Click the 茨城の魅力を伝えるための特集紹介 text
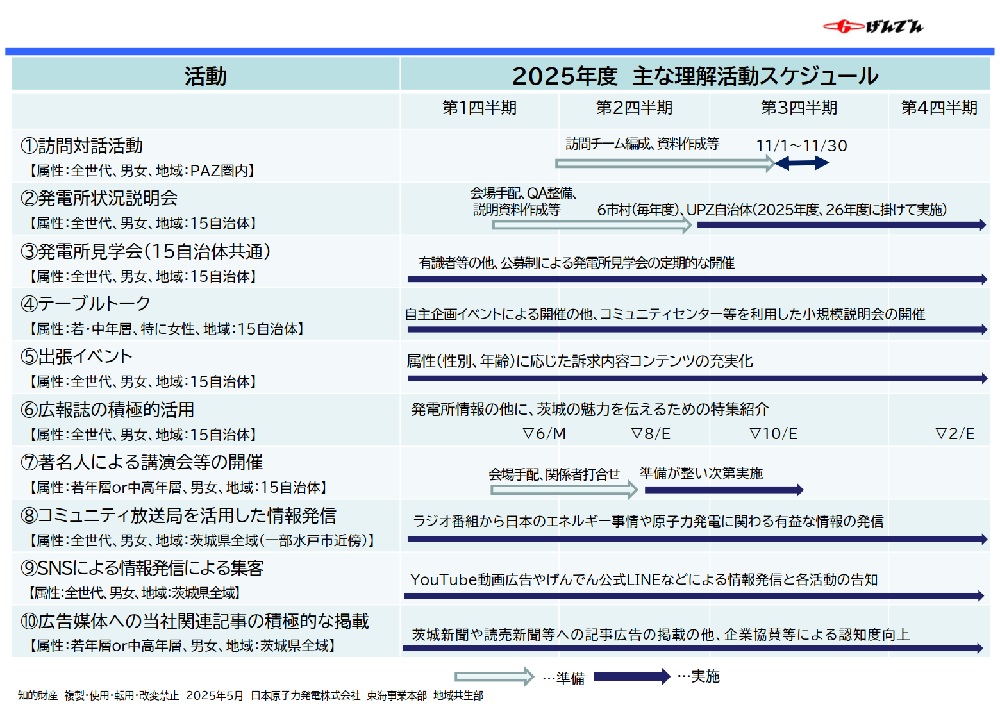Image resolution: width=1000 pixels, height=707 pixels. (652, 409)
